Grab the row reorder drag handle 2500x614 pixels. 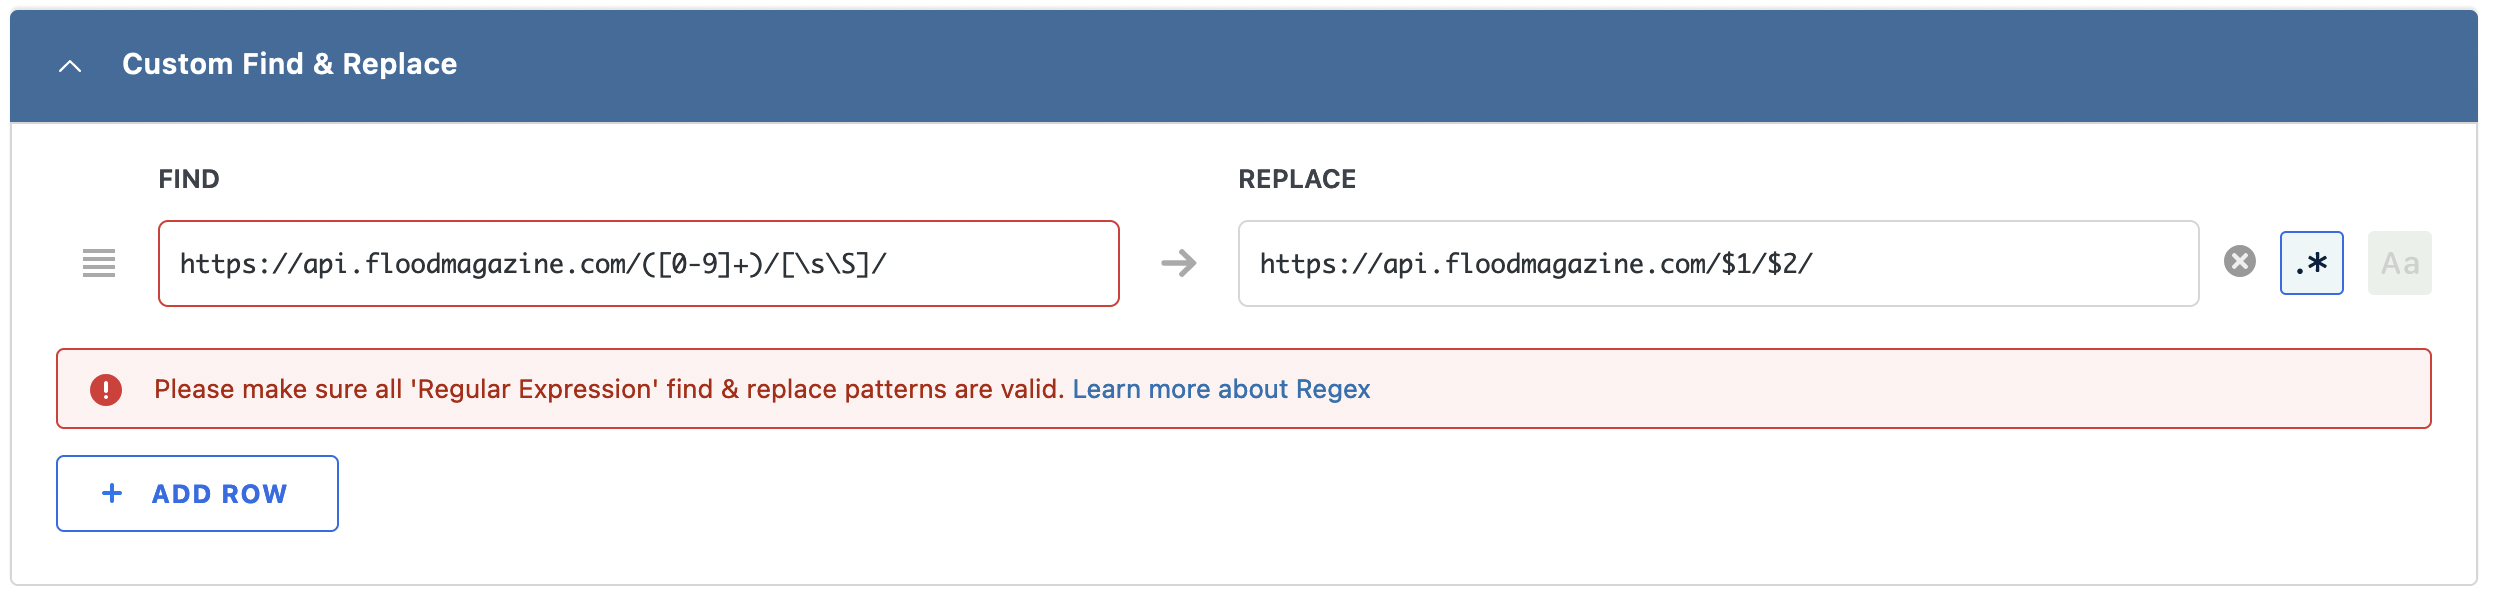point(99,263)
